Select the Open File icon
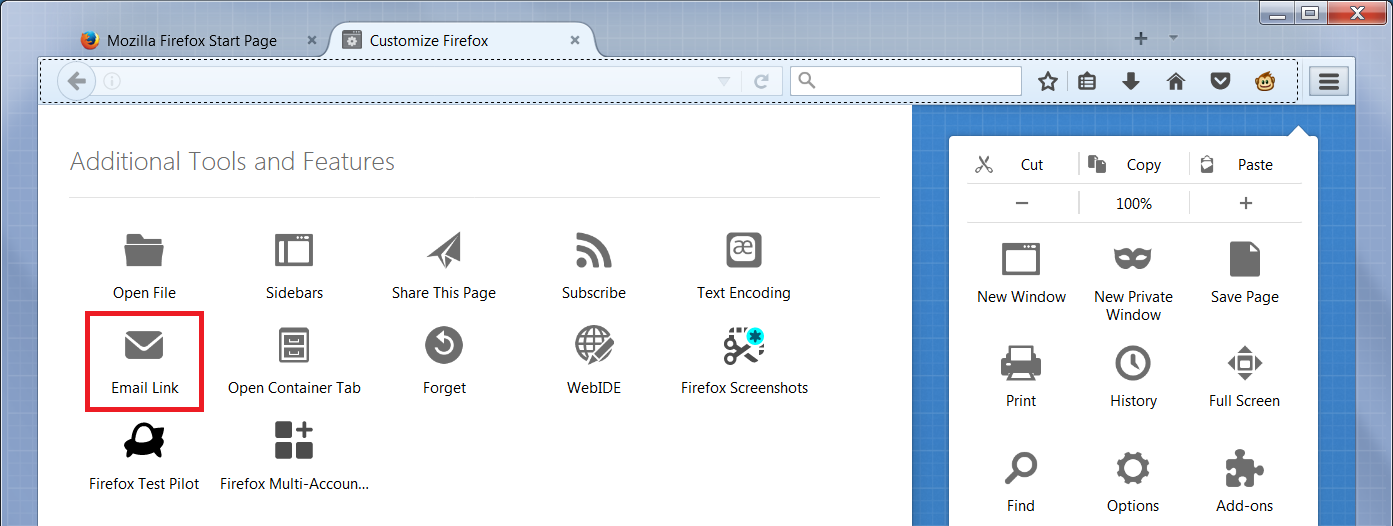 point(144,250)
